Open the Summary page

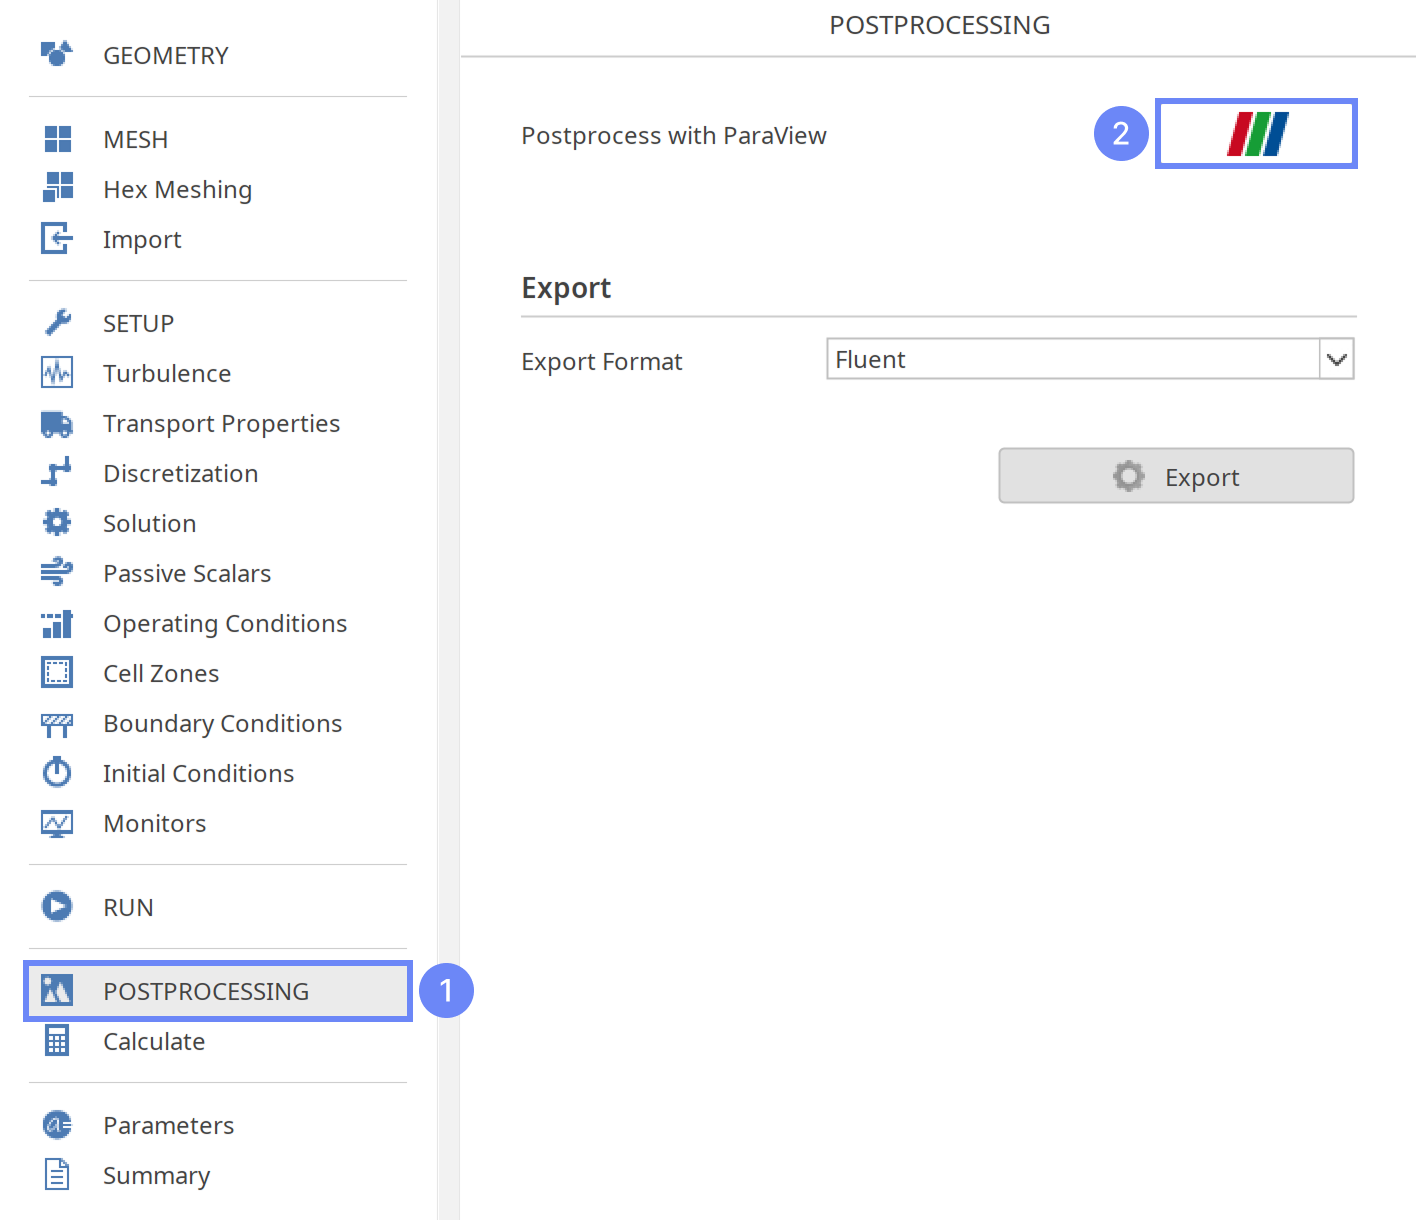156,1176
